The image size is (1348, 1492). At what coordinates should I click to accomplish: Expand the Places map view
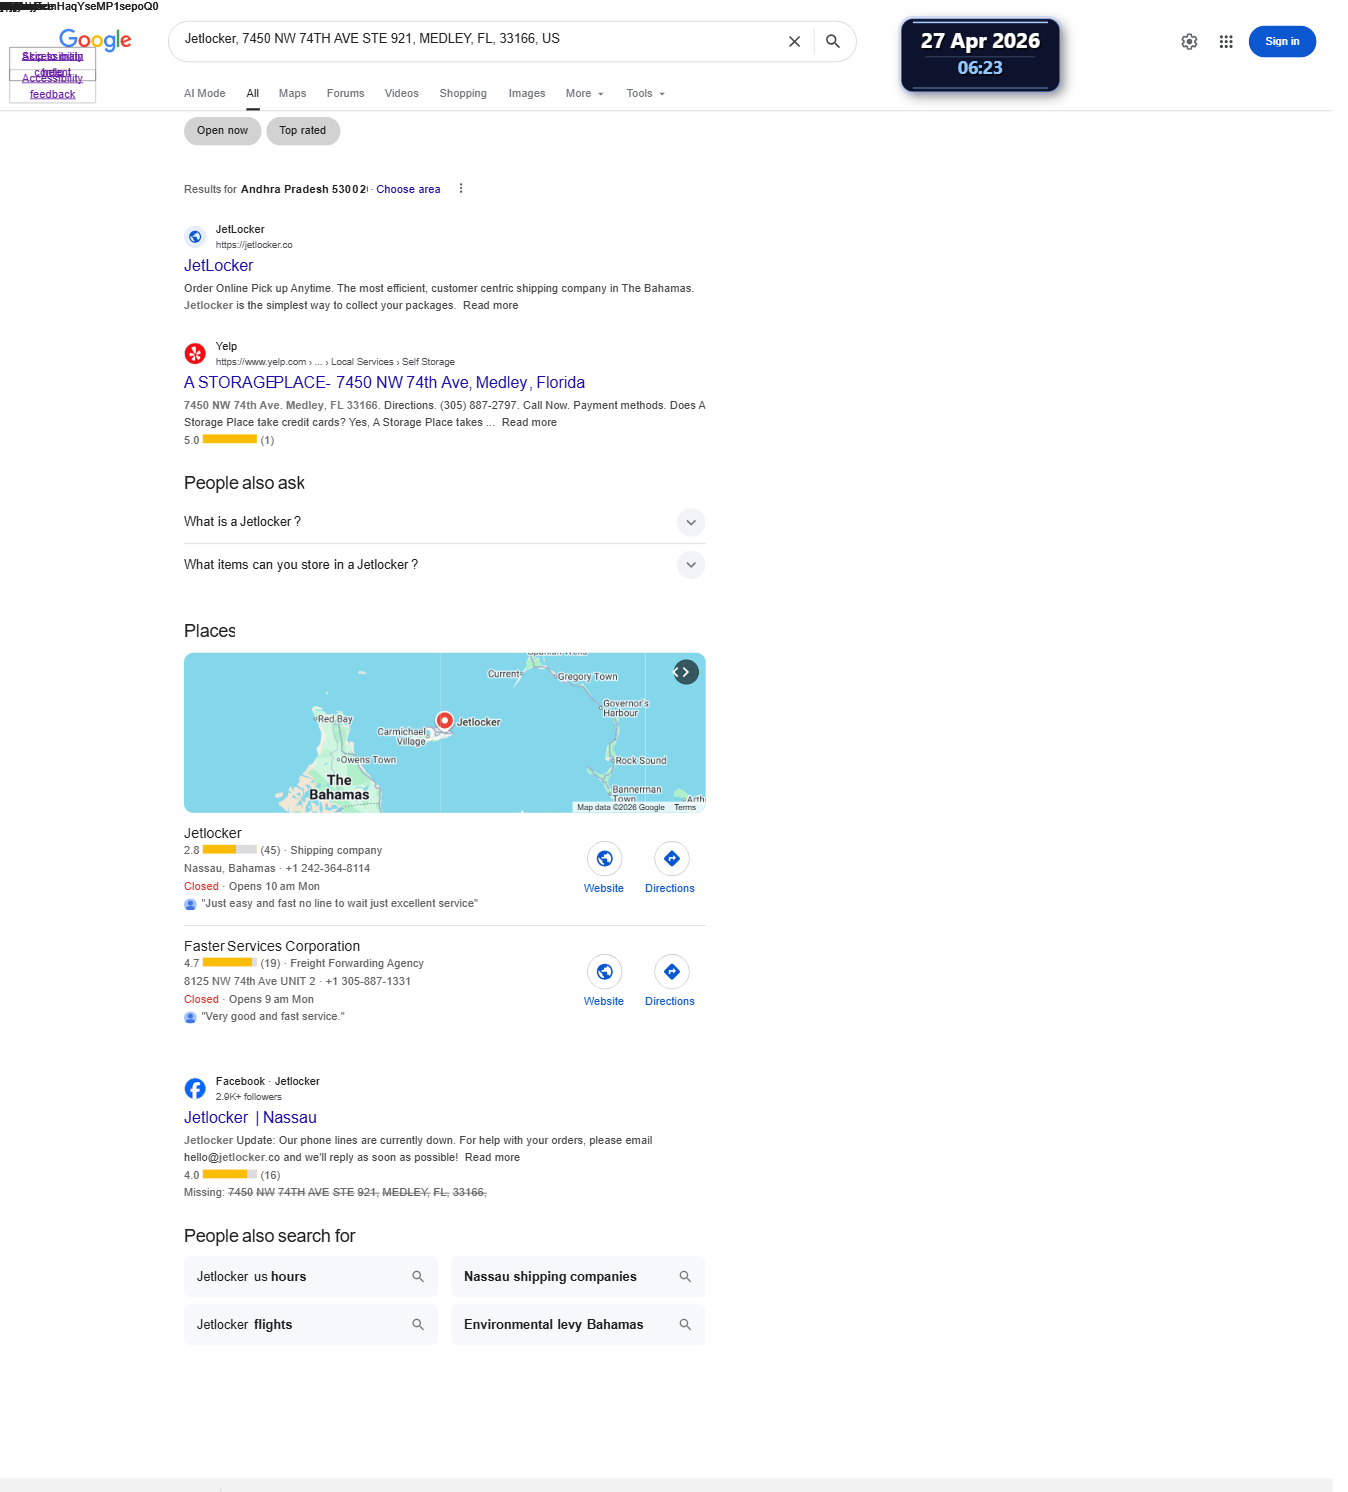686,672
